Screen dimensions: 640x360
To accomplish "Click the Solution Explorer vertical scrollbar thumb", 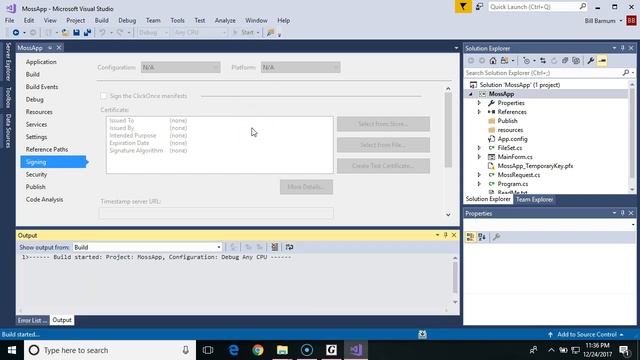I will click(632, 133).
